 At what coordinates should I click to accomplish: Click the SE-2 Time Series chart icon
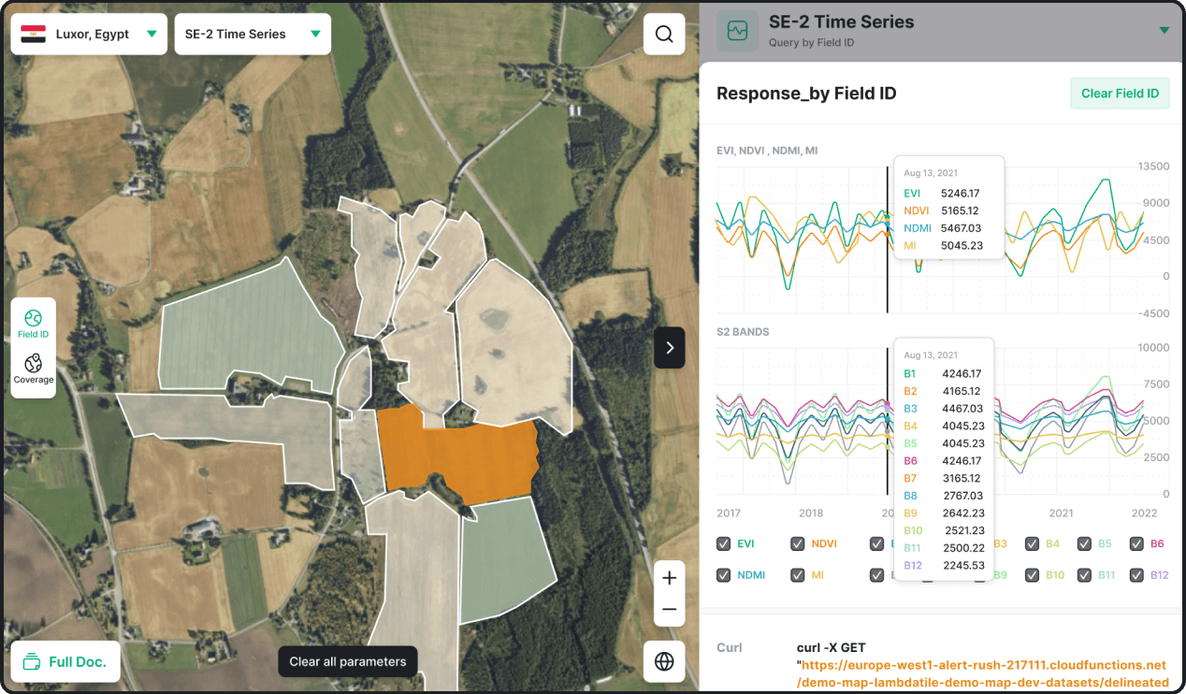[x=737, y=31]
